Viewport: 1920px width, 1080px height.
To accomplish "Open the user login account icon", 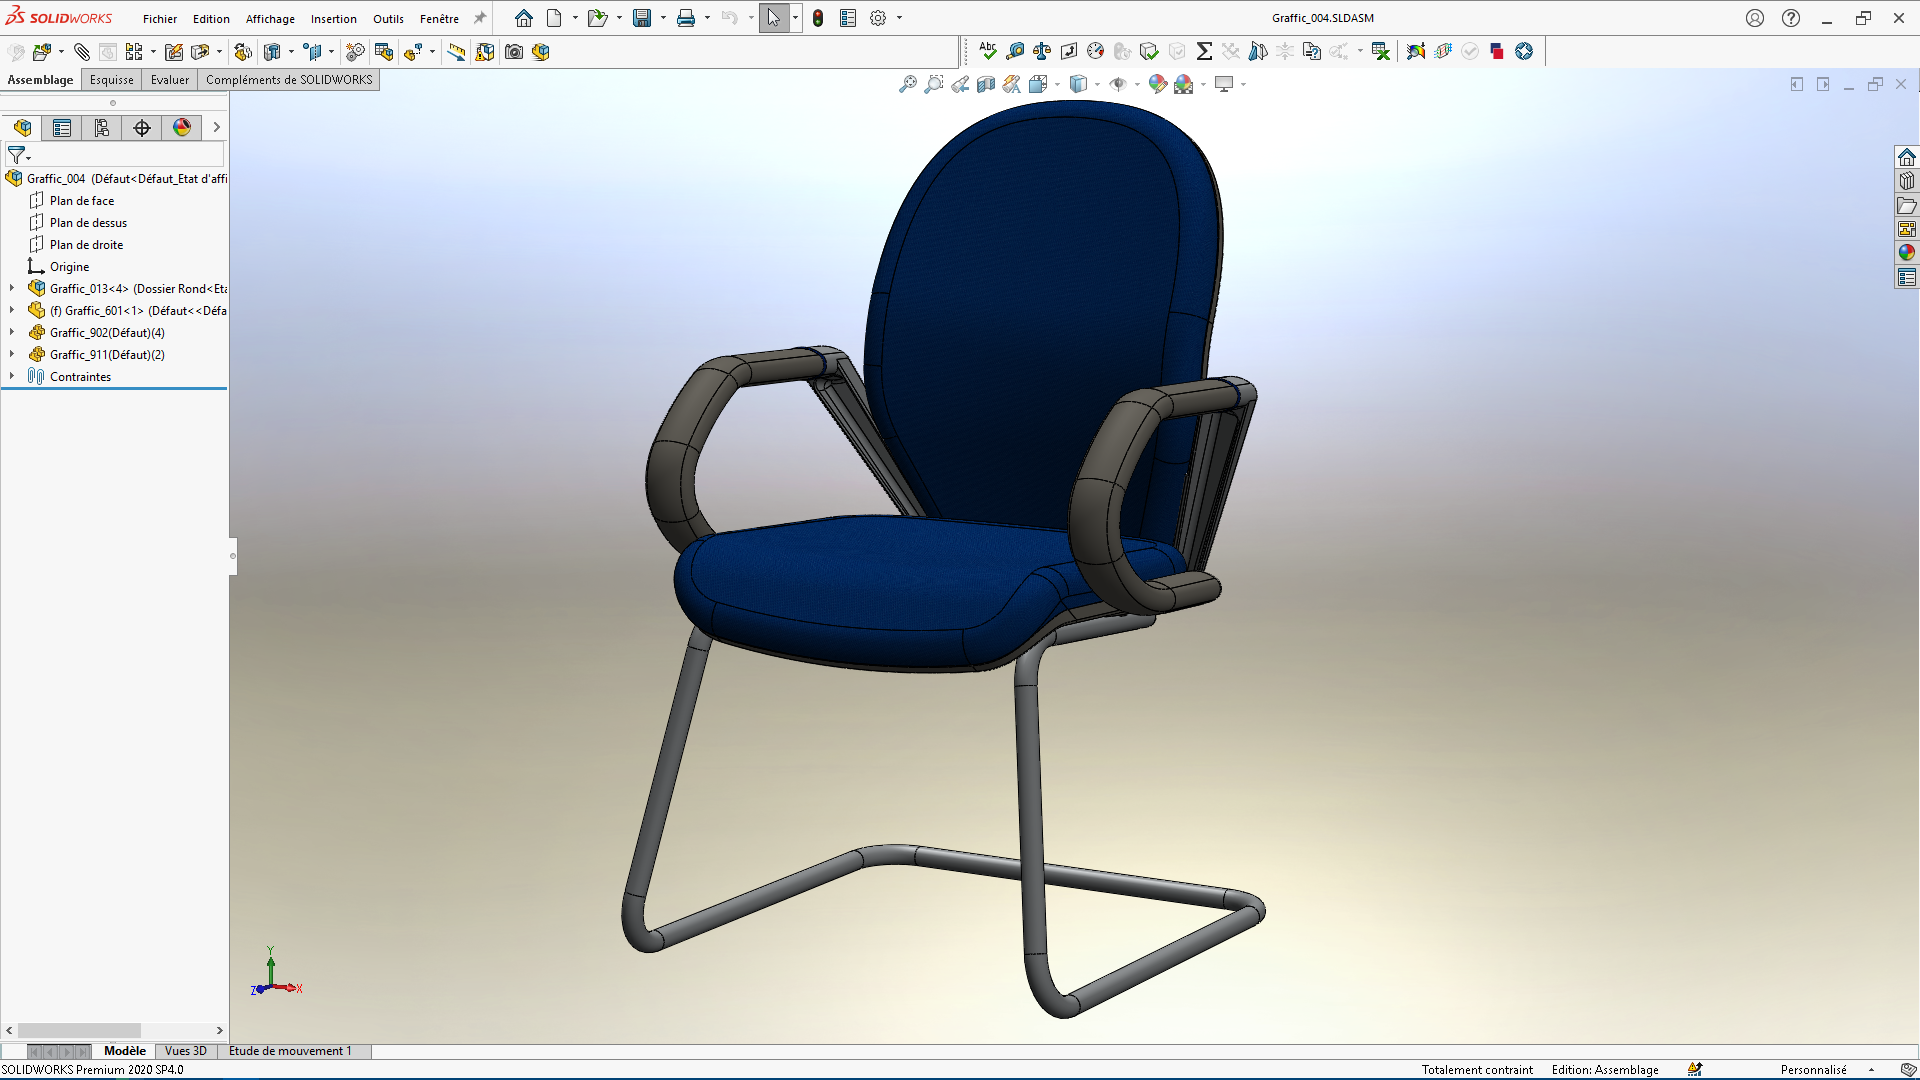I will tap(1755, 18).
